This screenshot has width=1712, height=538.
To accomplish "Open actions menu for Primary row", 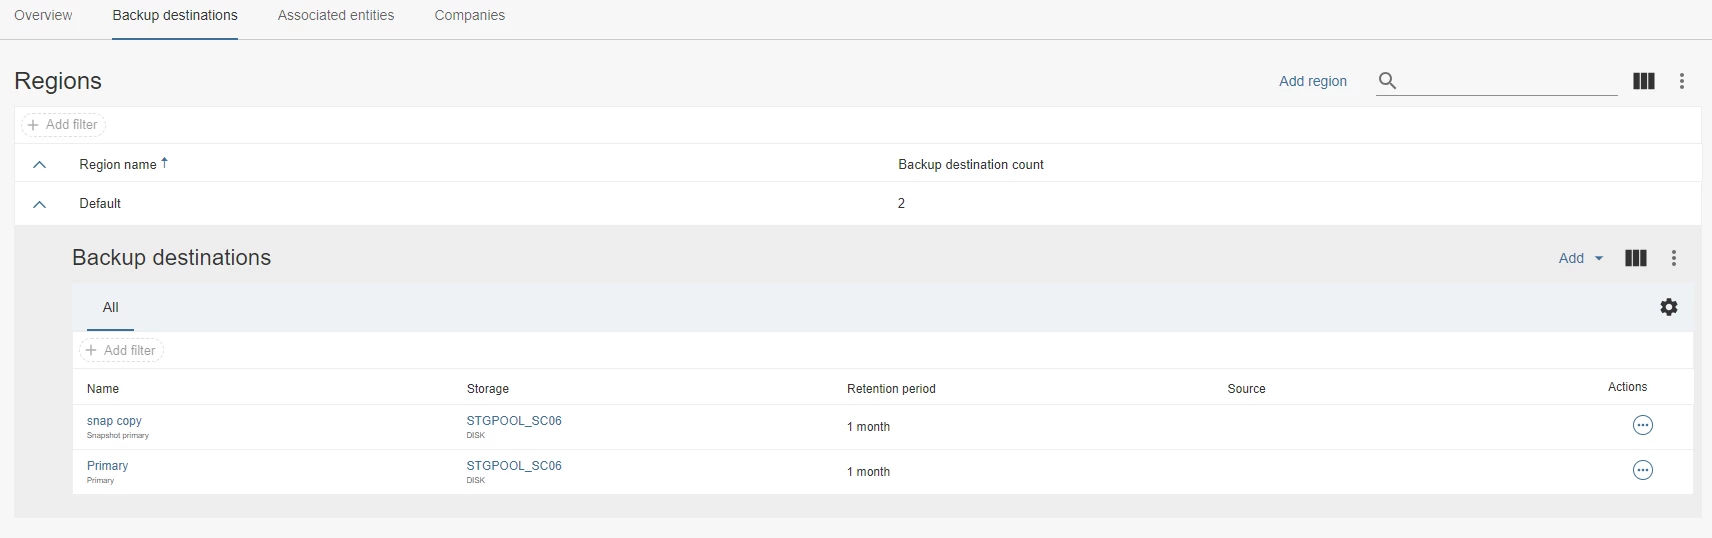I will (1643, 471).
